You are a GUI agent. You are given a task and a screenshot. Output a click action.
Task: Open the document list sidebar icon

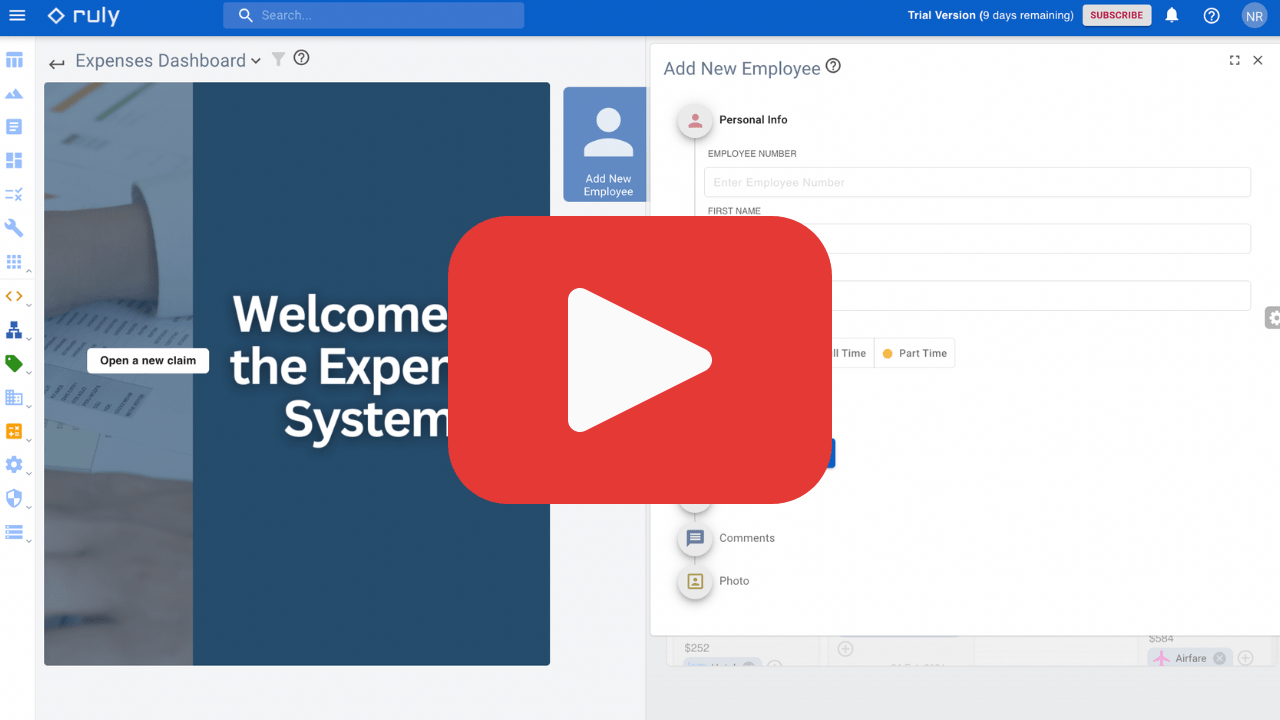pyautogui.click(x=14, y=127)
